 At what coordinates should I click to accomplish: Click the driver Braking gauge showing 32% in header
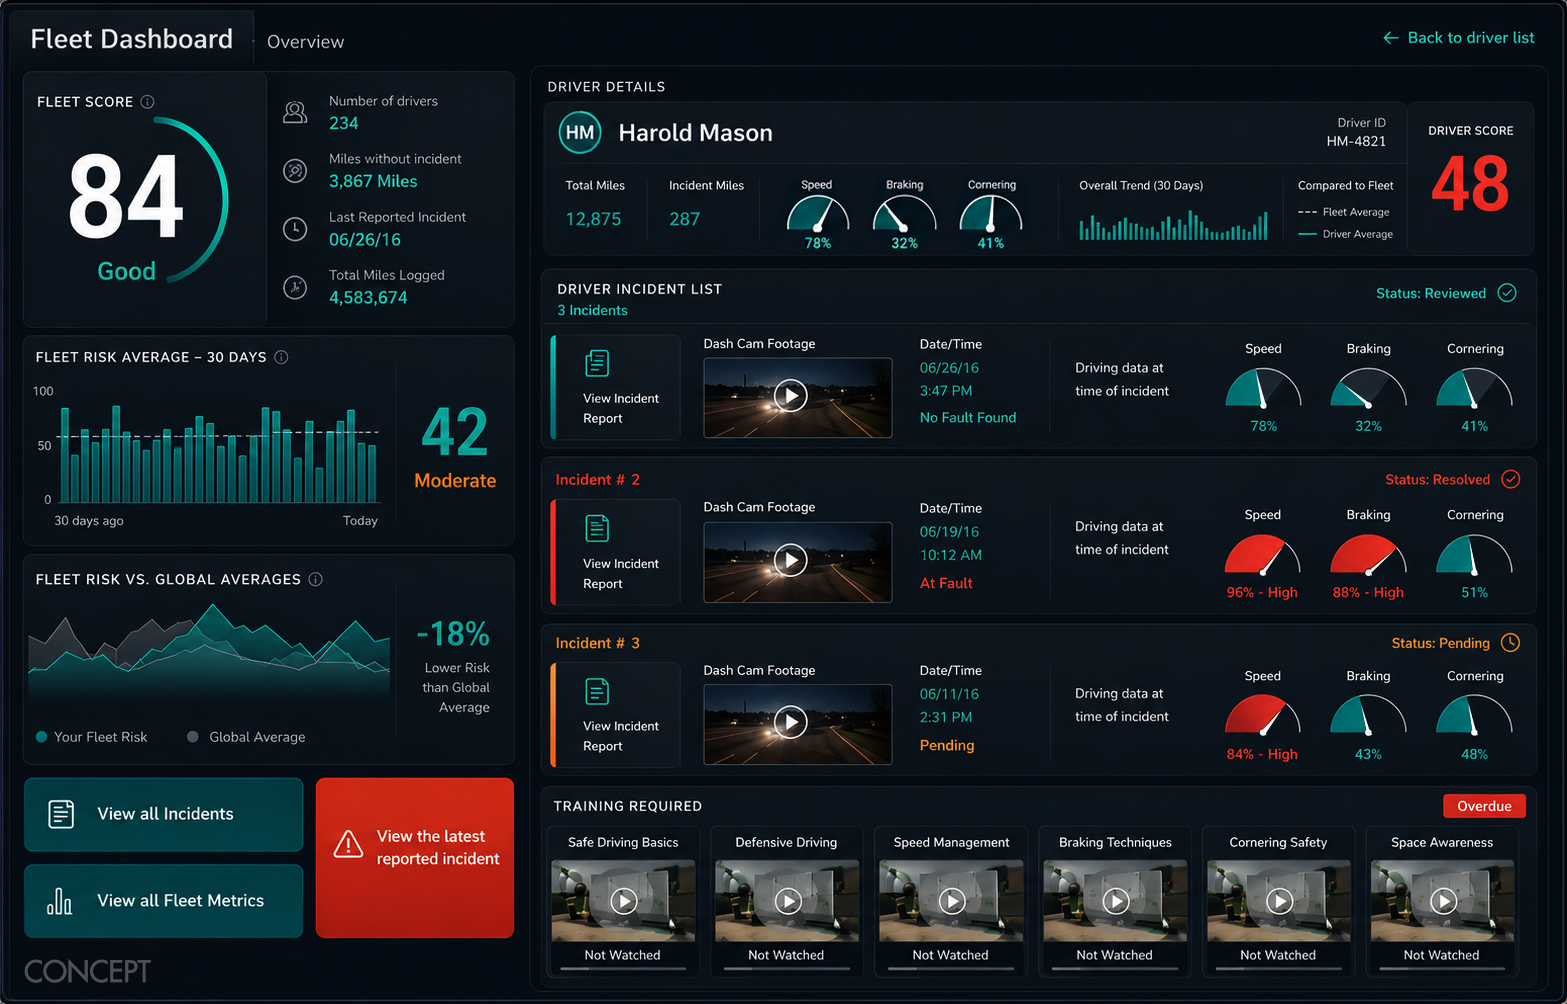click(904, 214)
